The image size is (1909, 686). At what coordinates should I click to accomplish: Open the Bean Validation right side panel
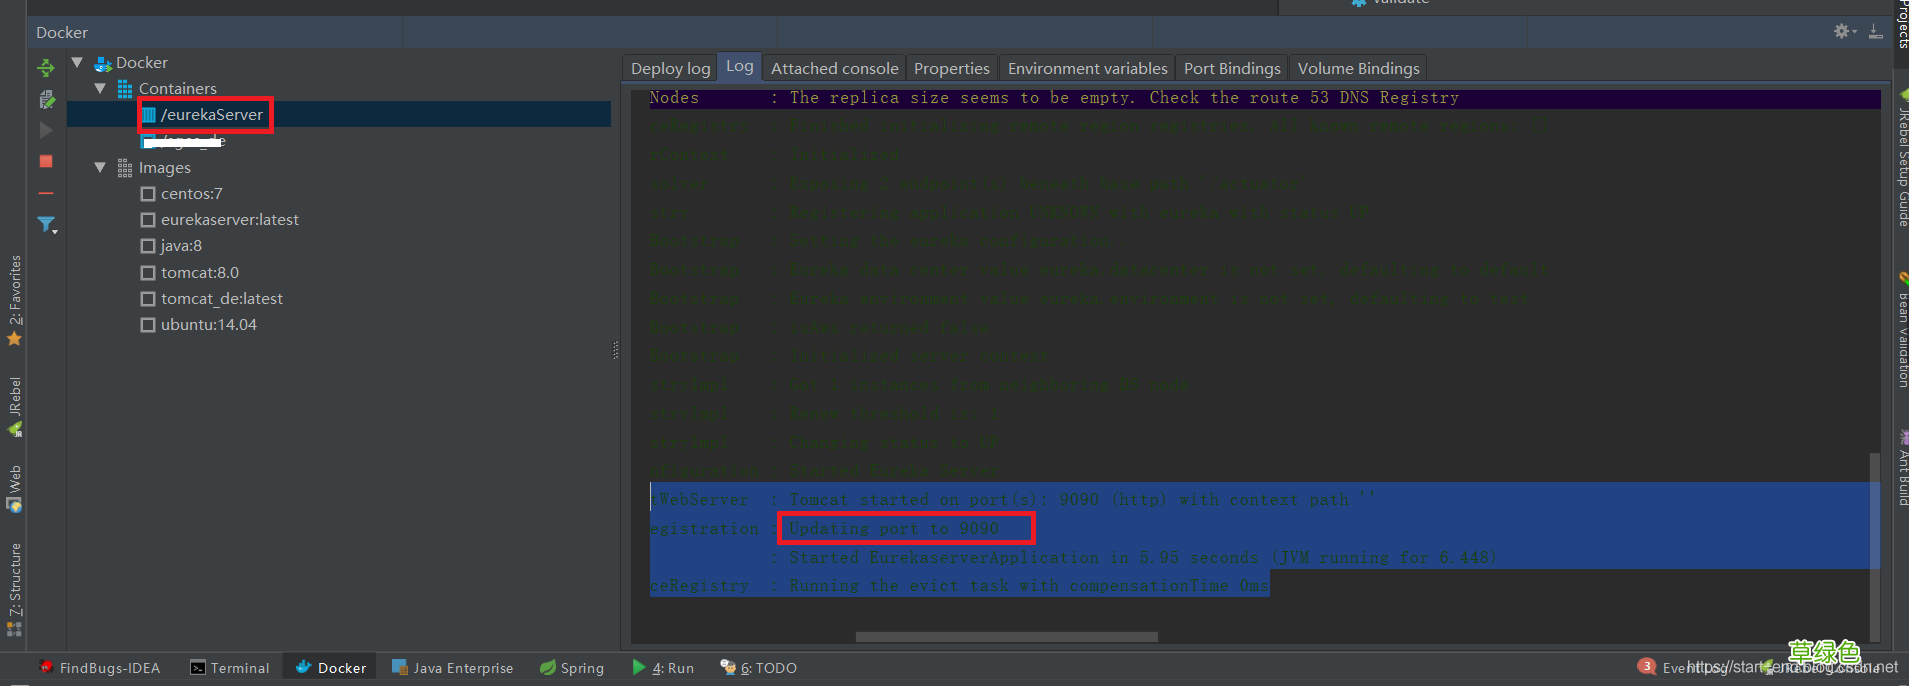click(x=1901, y=330)
